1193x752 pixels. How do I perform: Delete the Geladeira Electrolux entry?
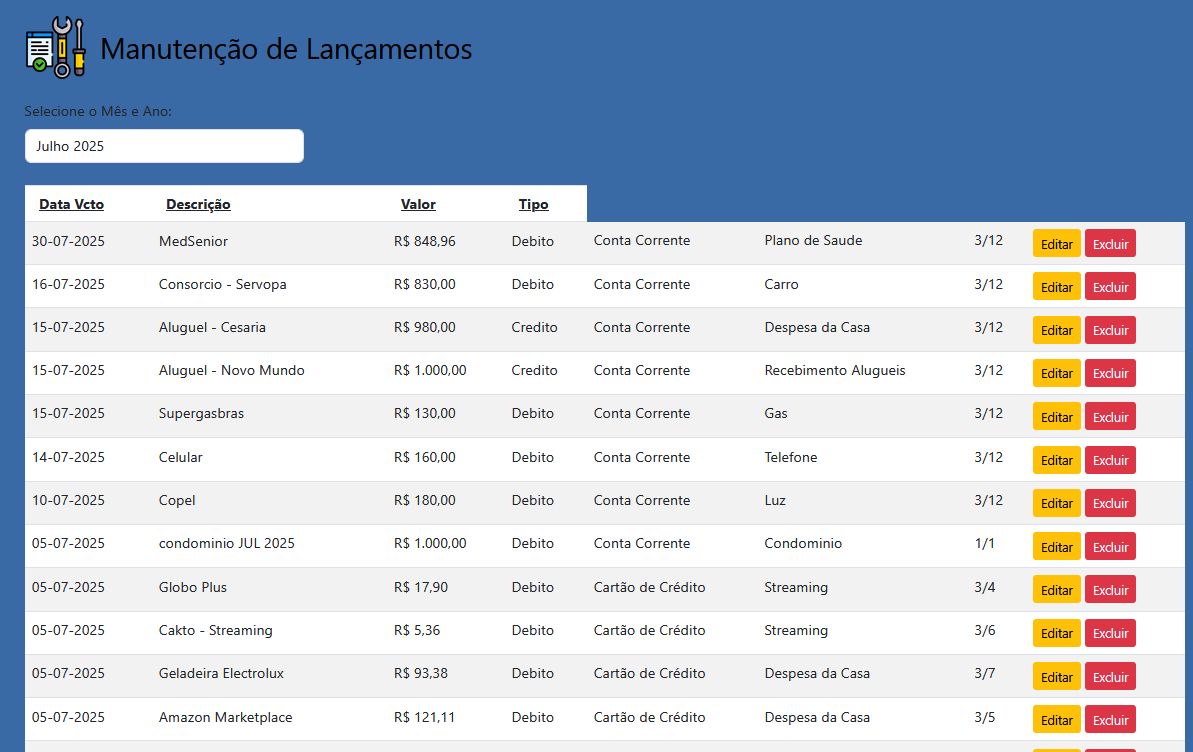coord(1110,677)
